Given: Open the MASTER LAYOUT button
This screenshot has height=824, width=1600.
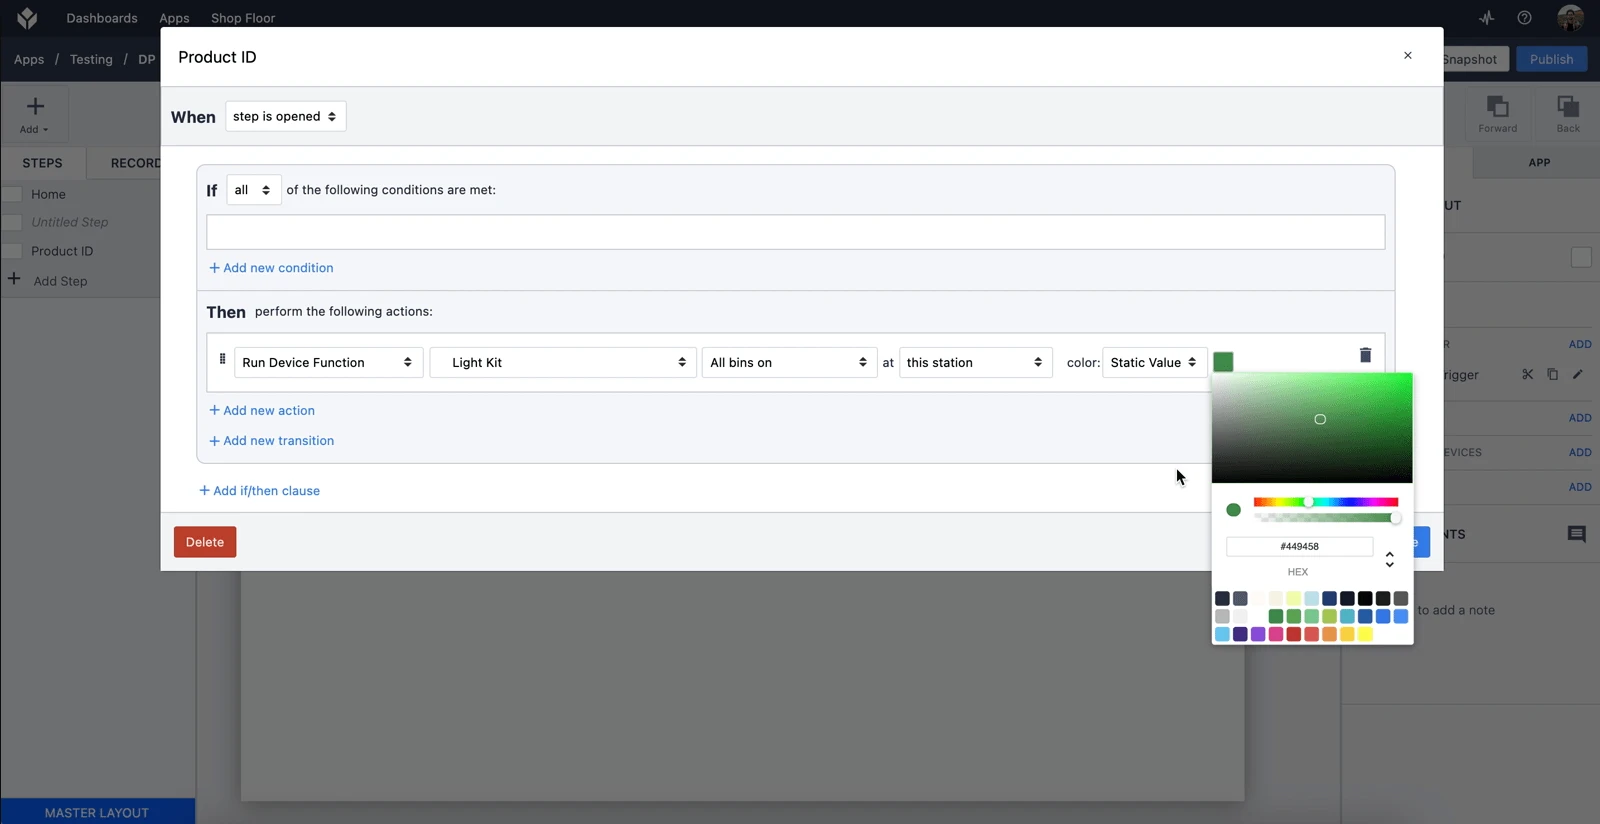Looking at the screenshot, I should point(97,812).
